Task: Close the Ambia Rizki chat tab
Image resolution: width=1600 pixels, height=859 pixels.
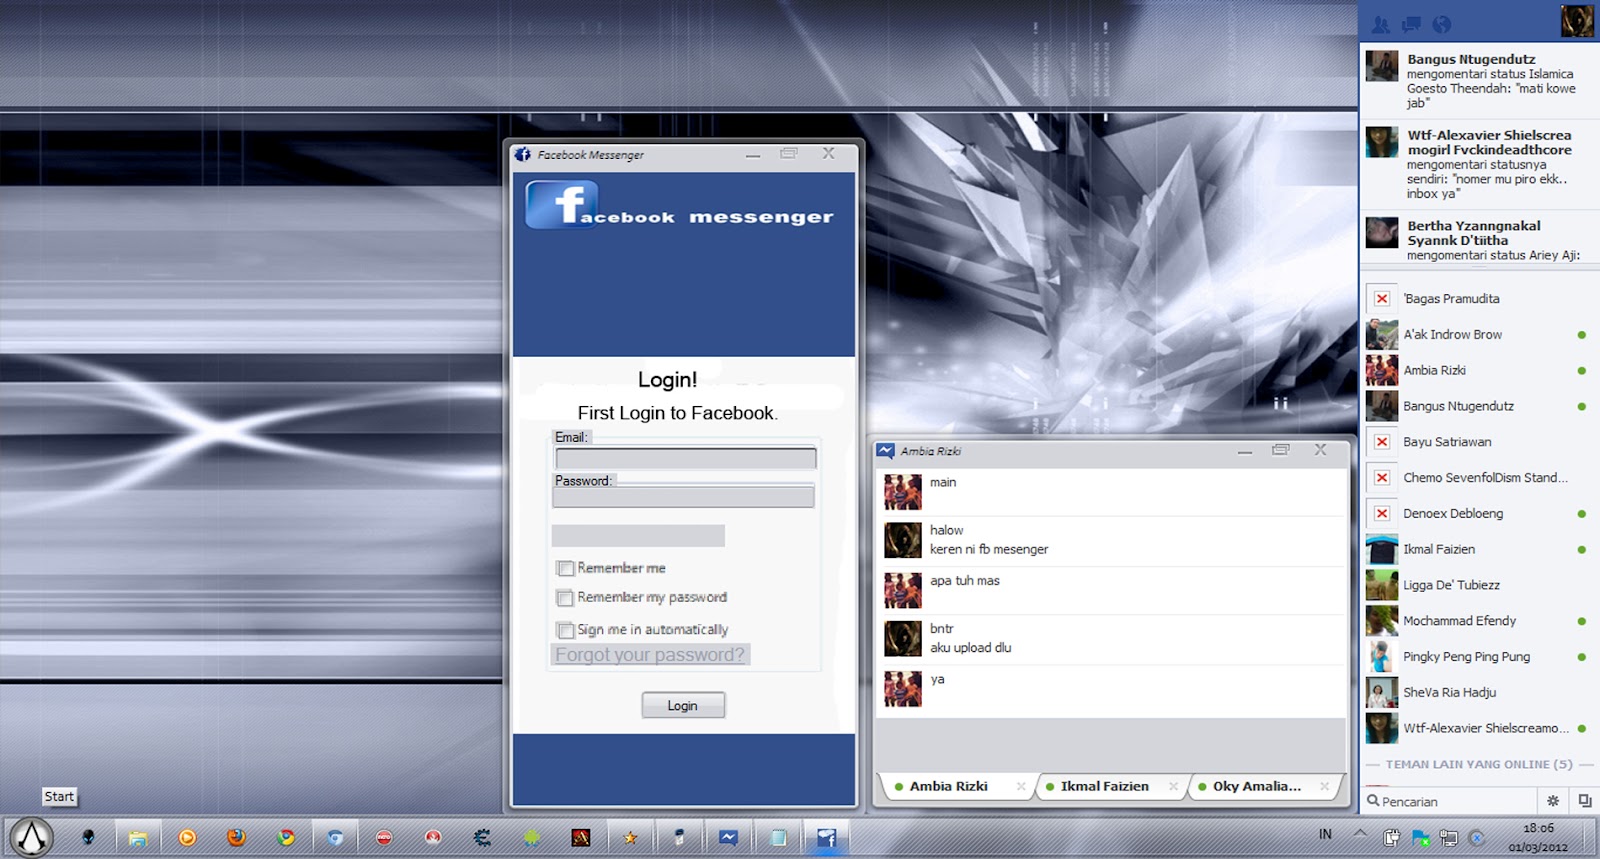Action: pos(1021,786)
